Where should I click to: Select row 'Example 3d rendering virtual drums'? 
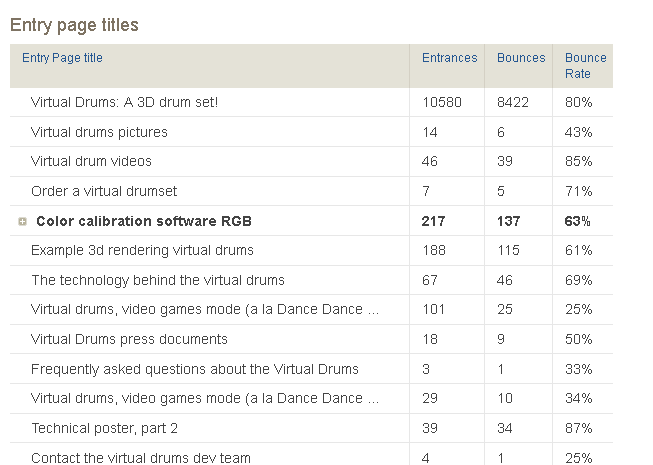pos(312,251)
